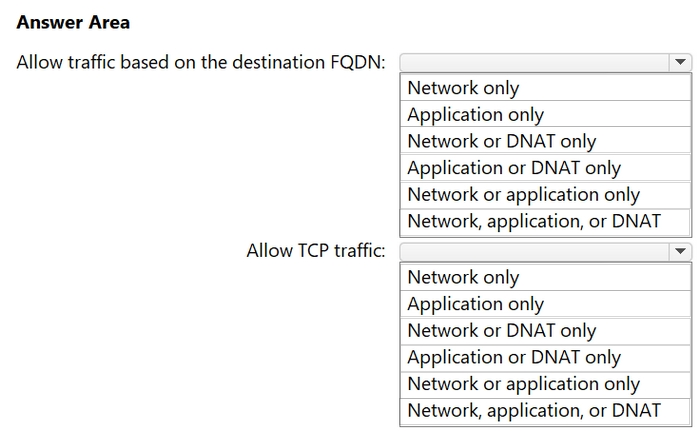Choose 'Network or DNAT only' for TCP traffic
This screenshot has width=700, height=431.
(546, 331)
